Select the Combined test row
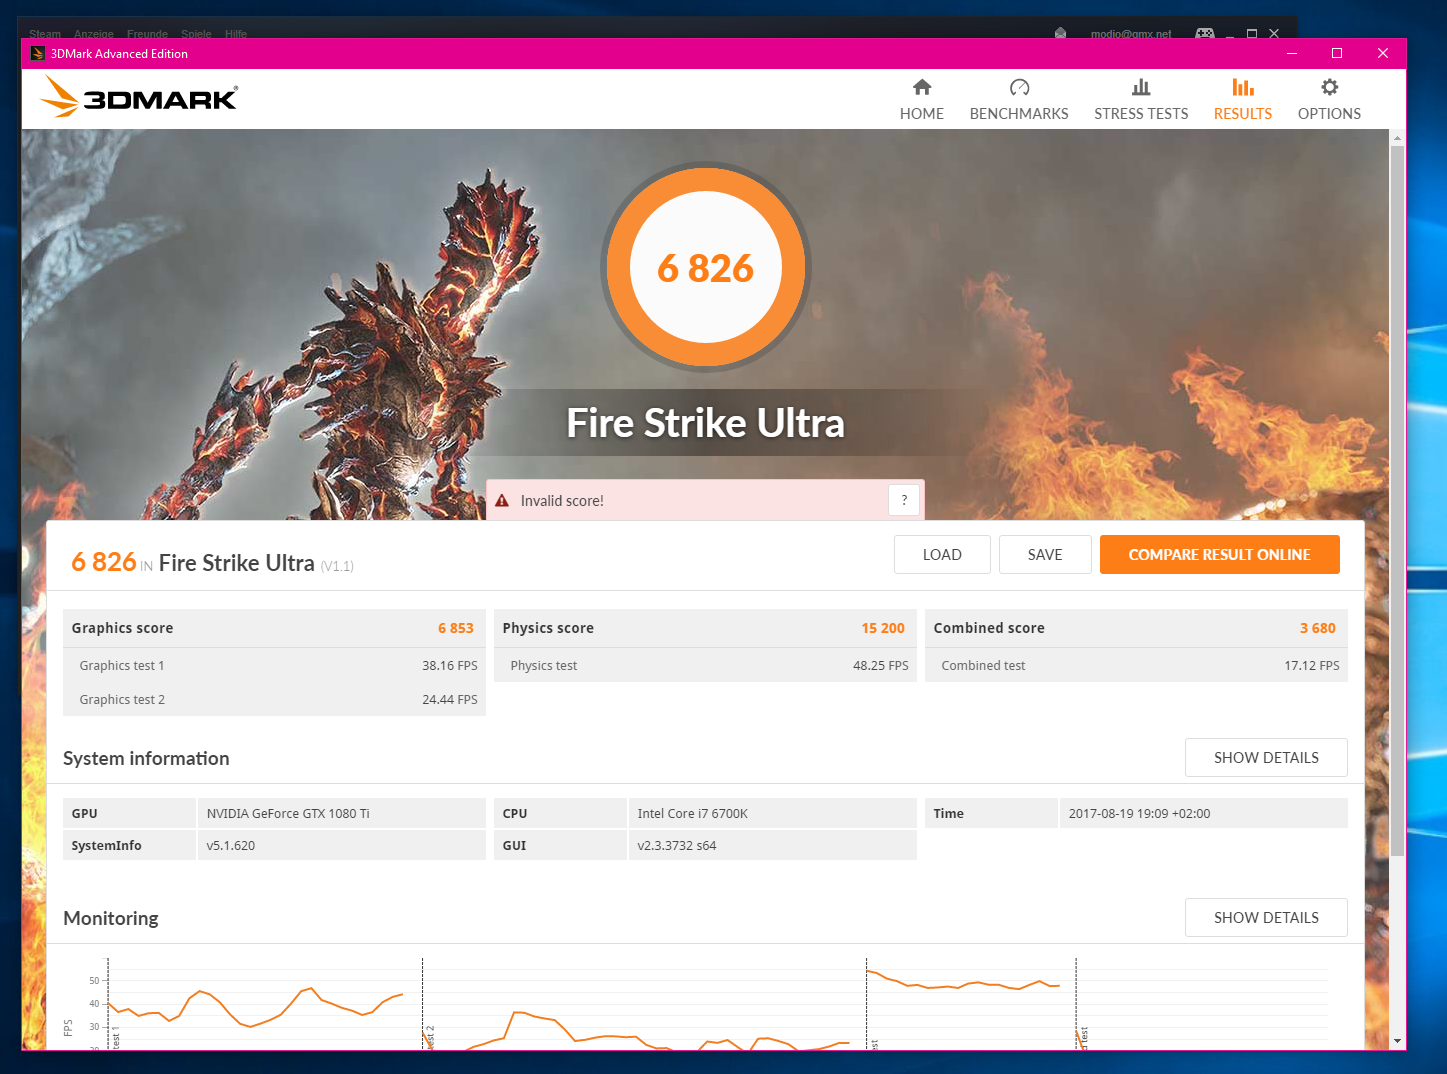This screenshot has width=1447, height=1074. [x=1136, y=665]
